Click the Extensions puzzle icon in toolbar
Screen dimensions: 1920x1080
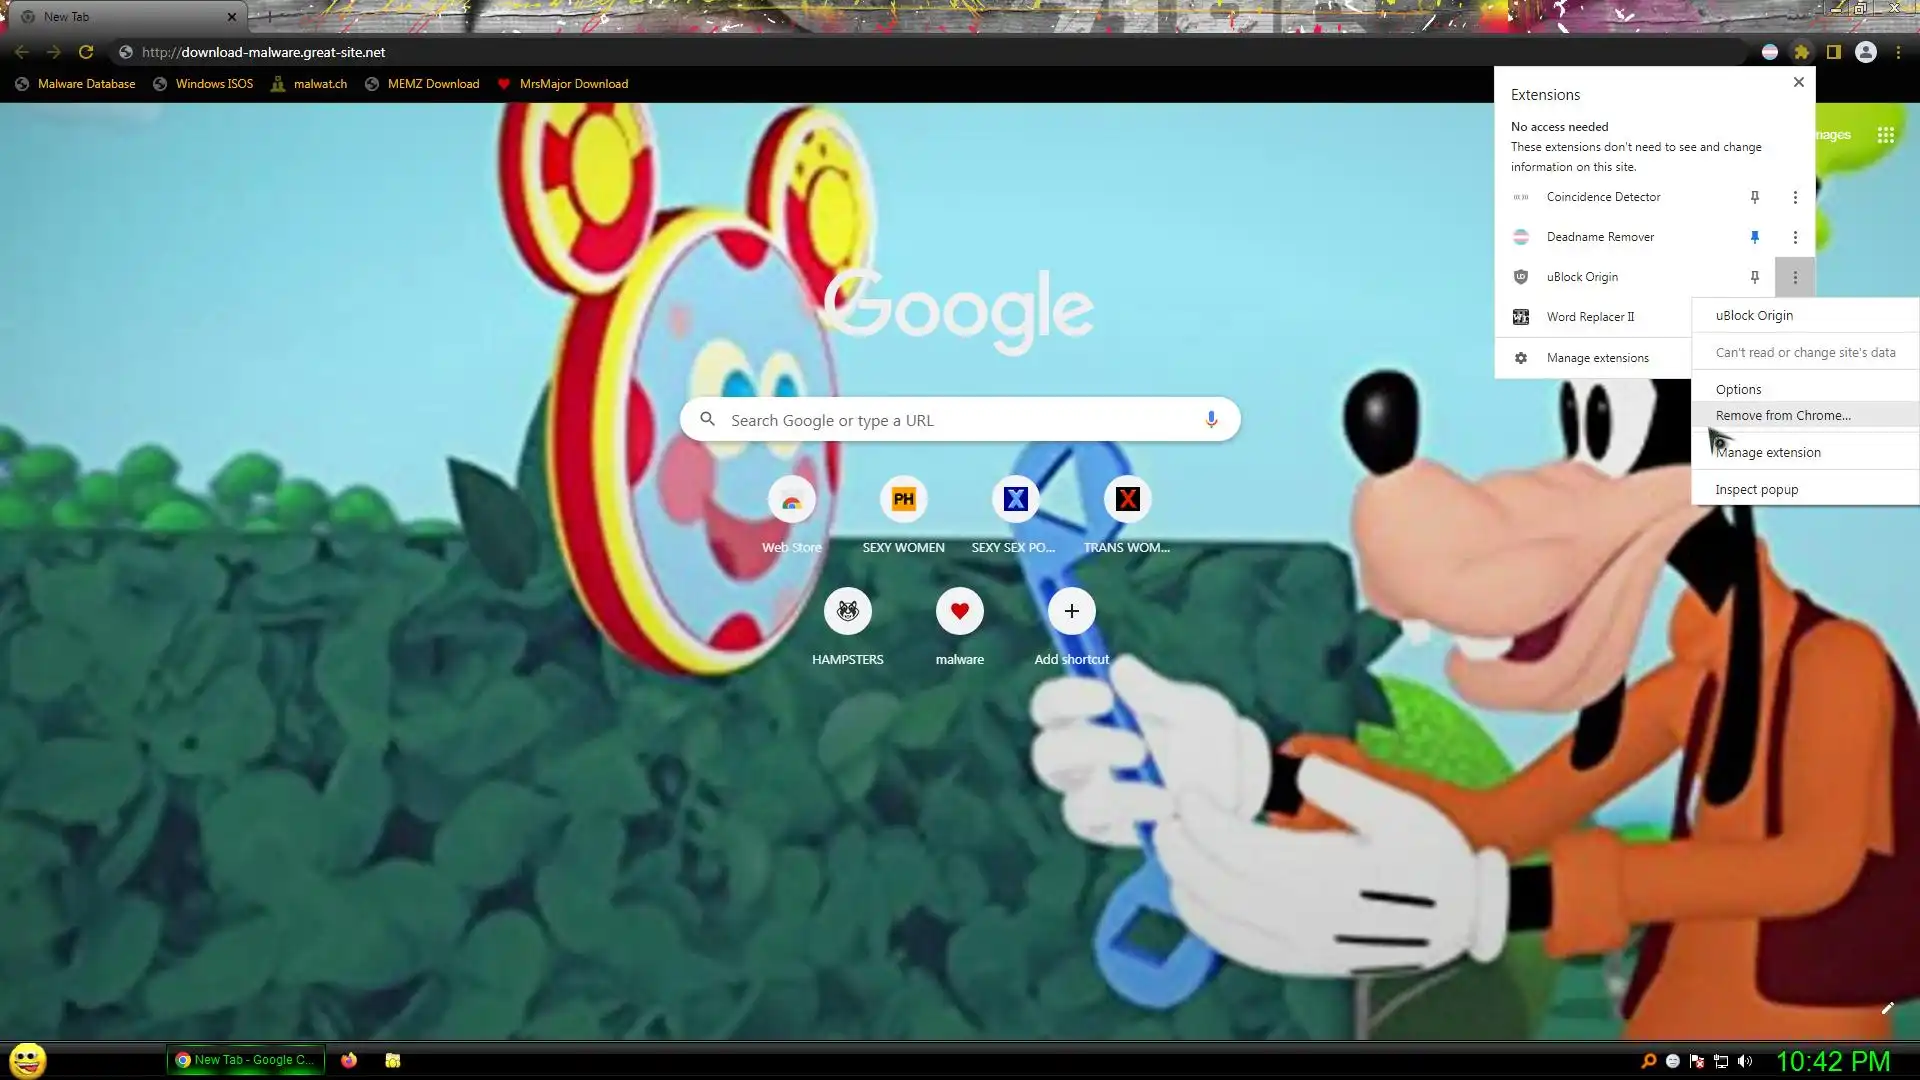pos(1801,52)
